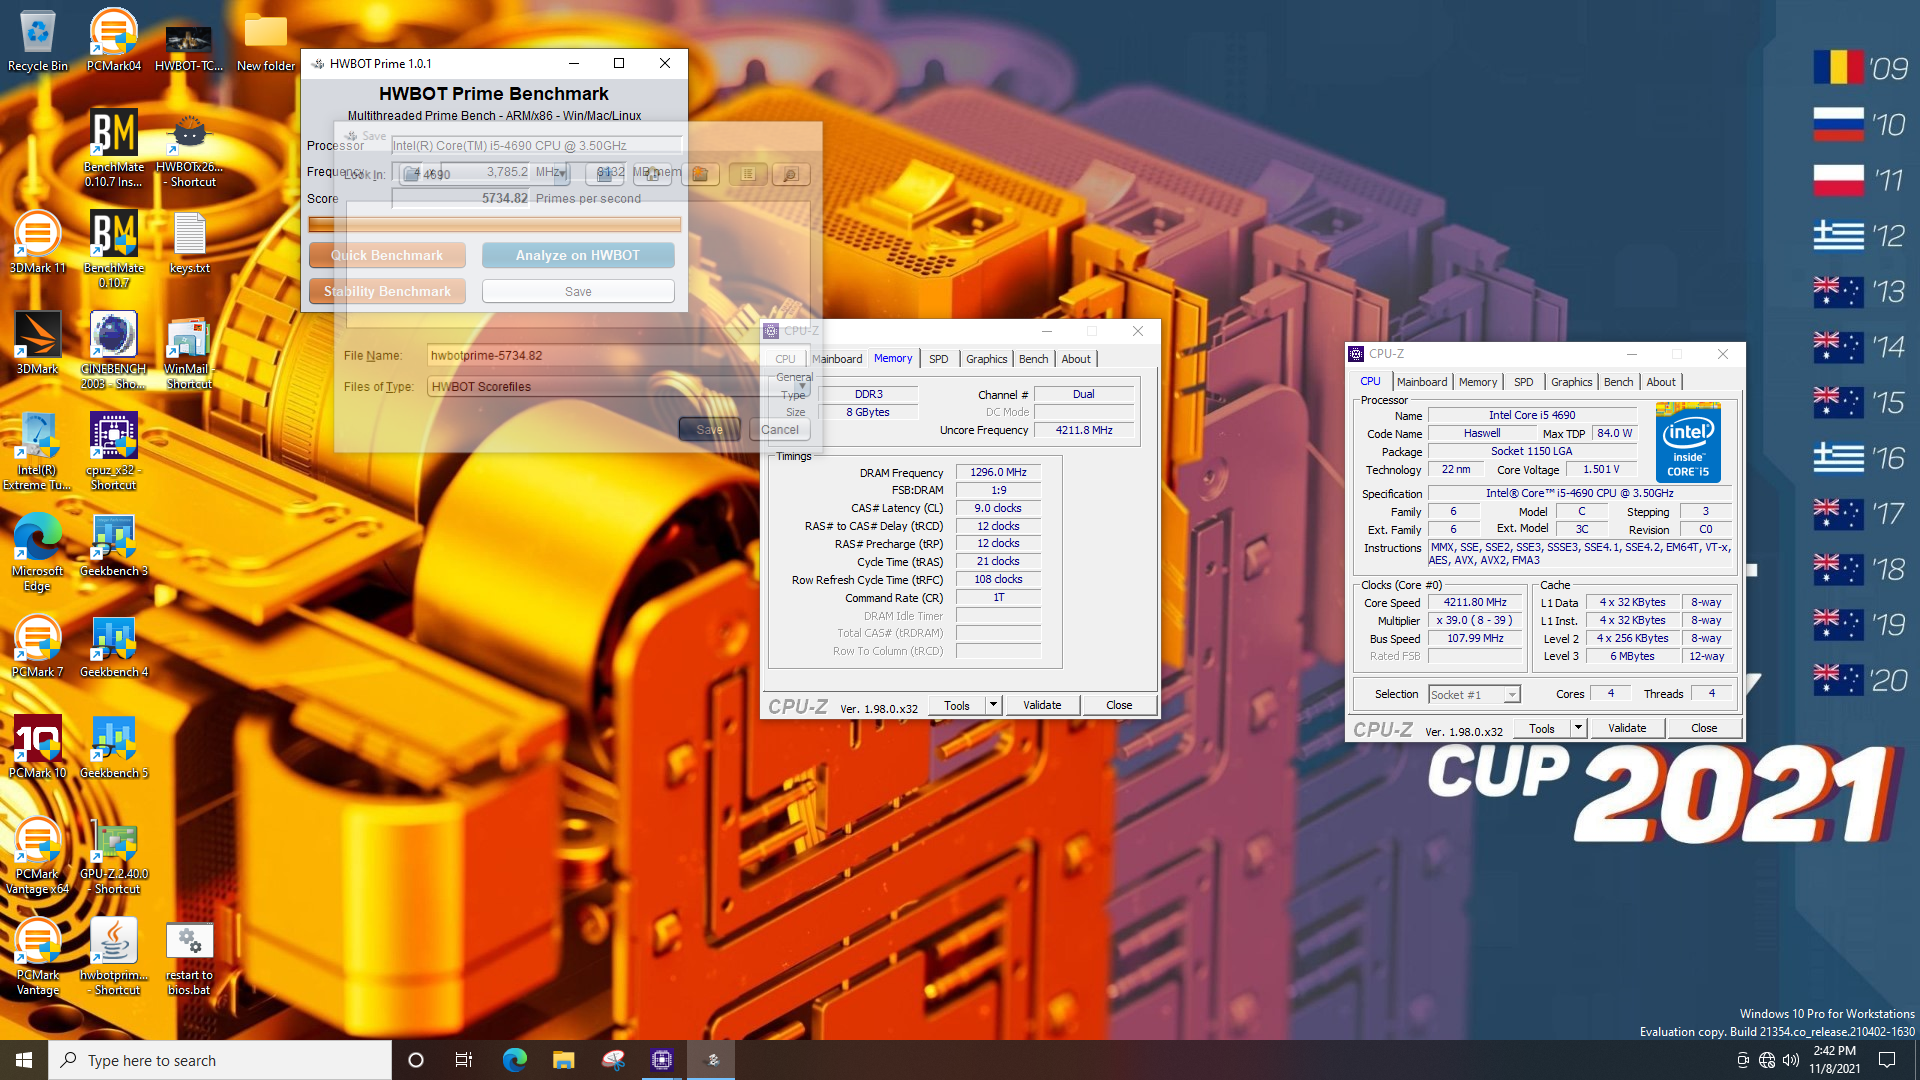Click Cancel in the Save dialog
Image resolution: width=1920 pixels, height=1080 pixels.
point(779,430)
